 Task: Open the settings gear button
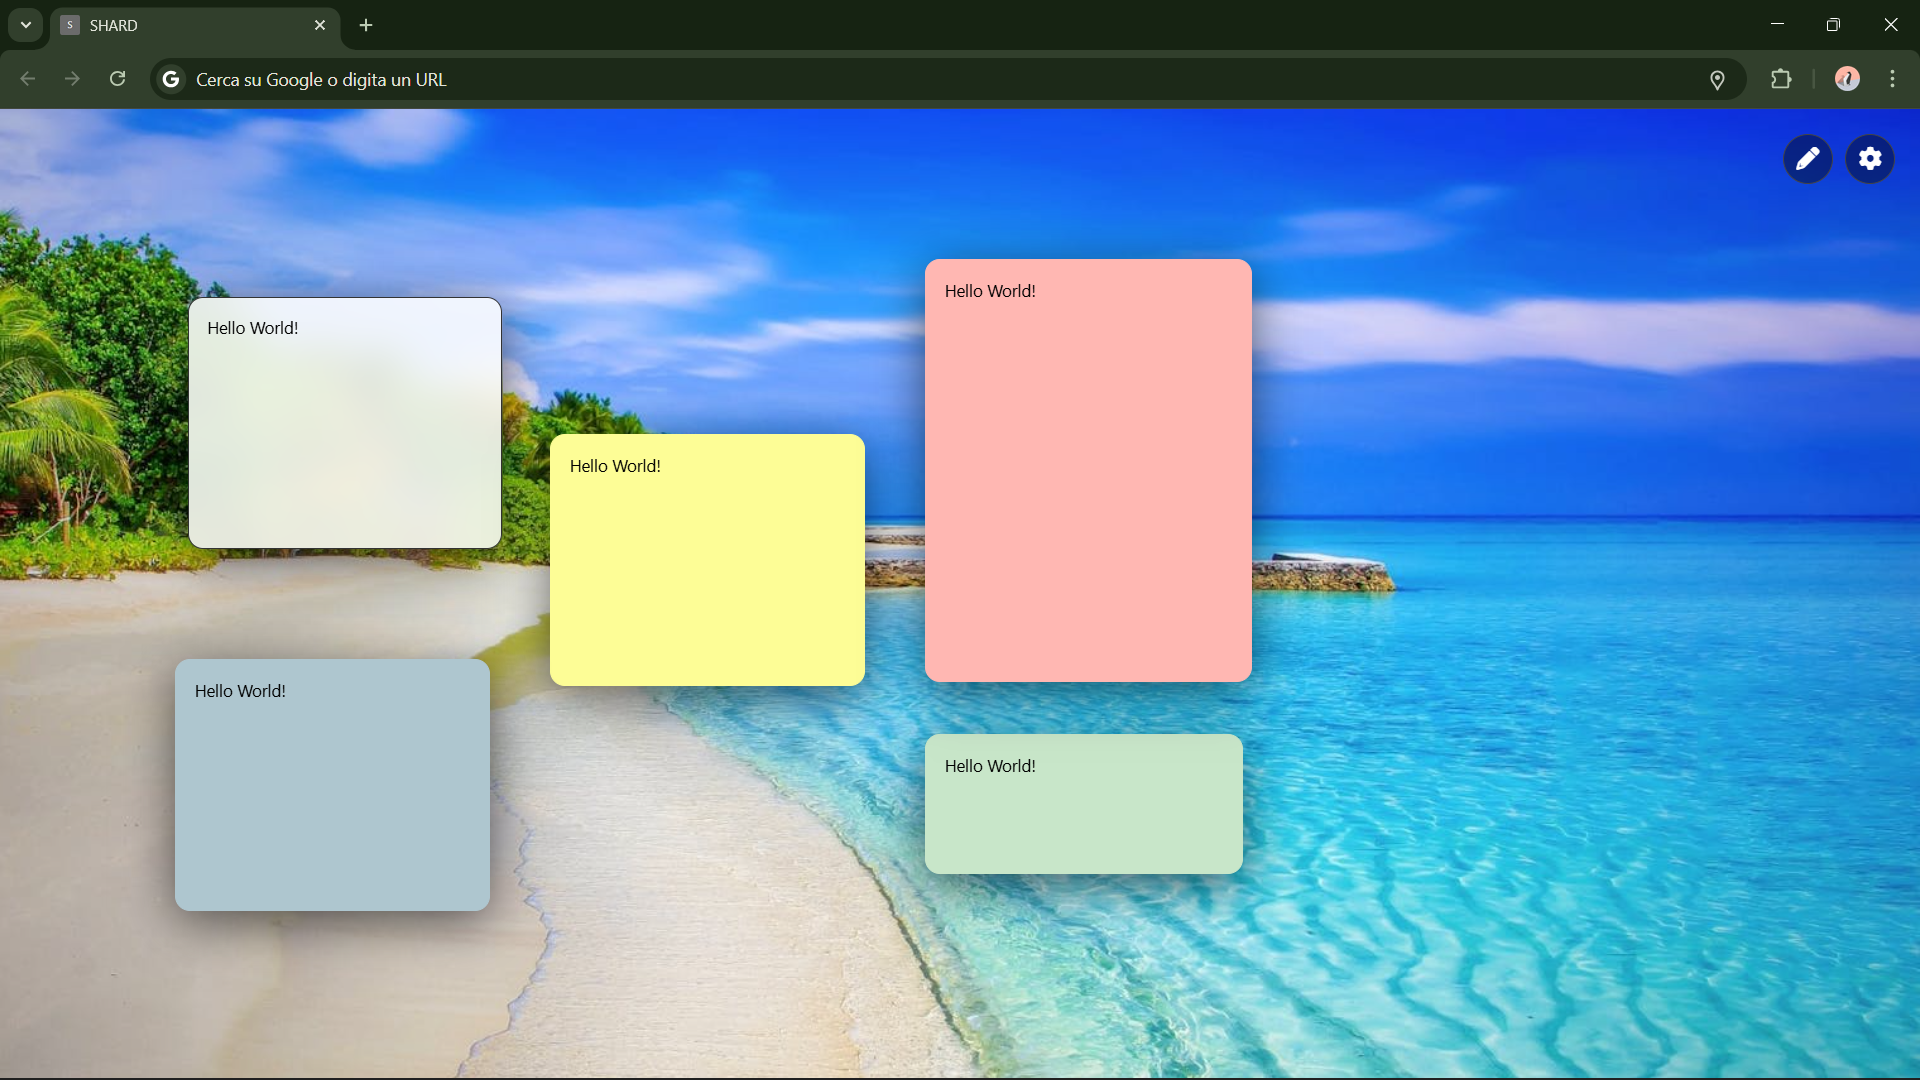click(1870, 159)
